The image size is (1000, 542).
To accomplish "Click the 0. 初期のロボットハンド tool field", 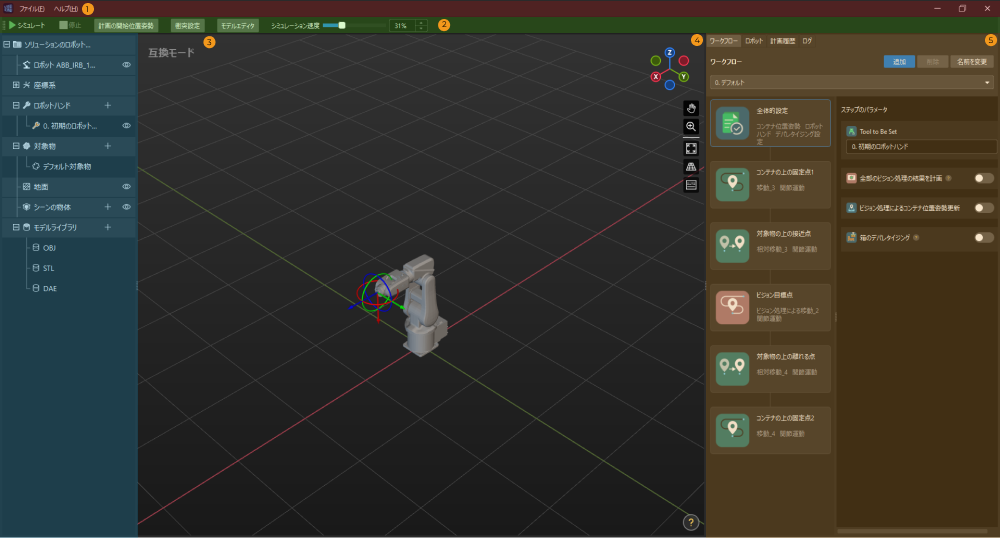I will pyautogui.click(x=922, y=147).
